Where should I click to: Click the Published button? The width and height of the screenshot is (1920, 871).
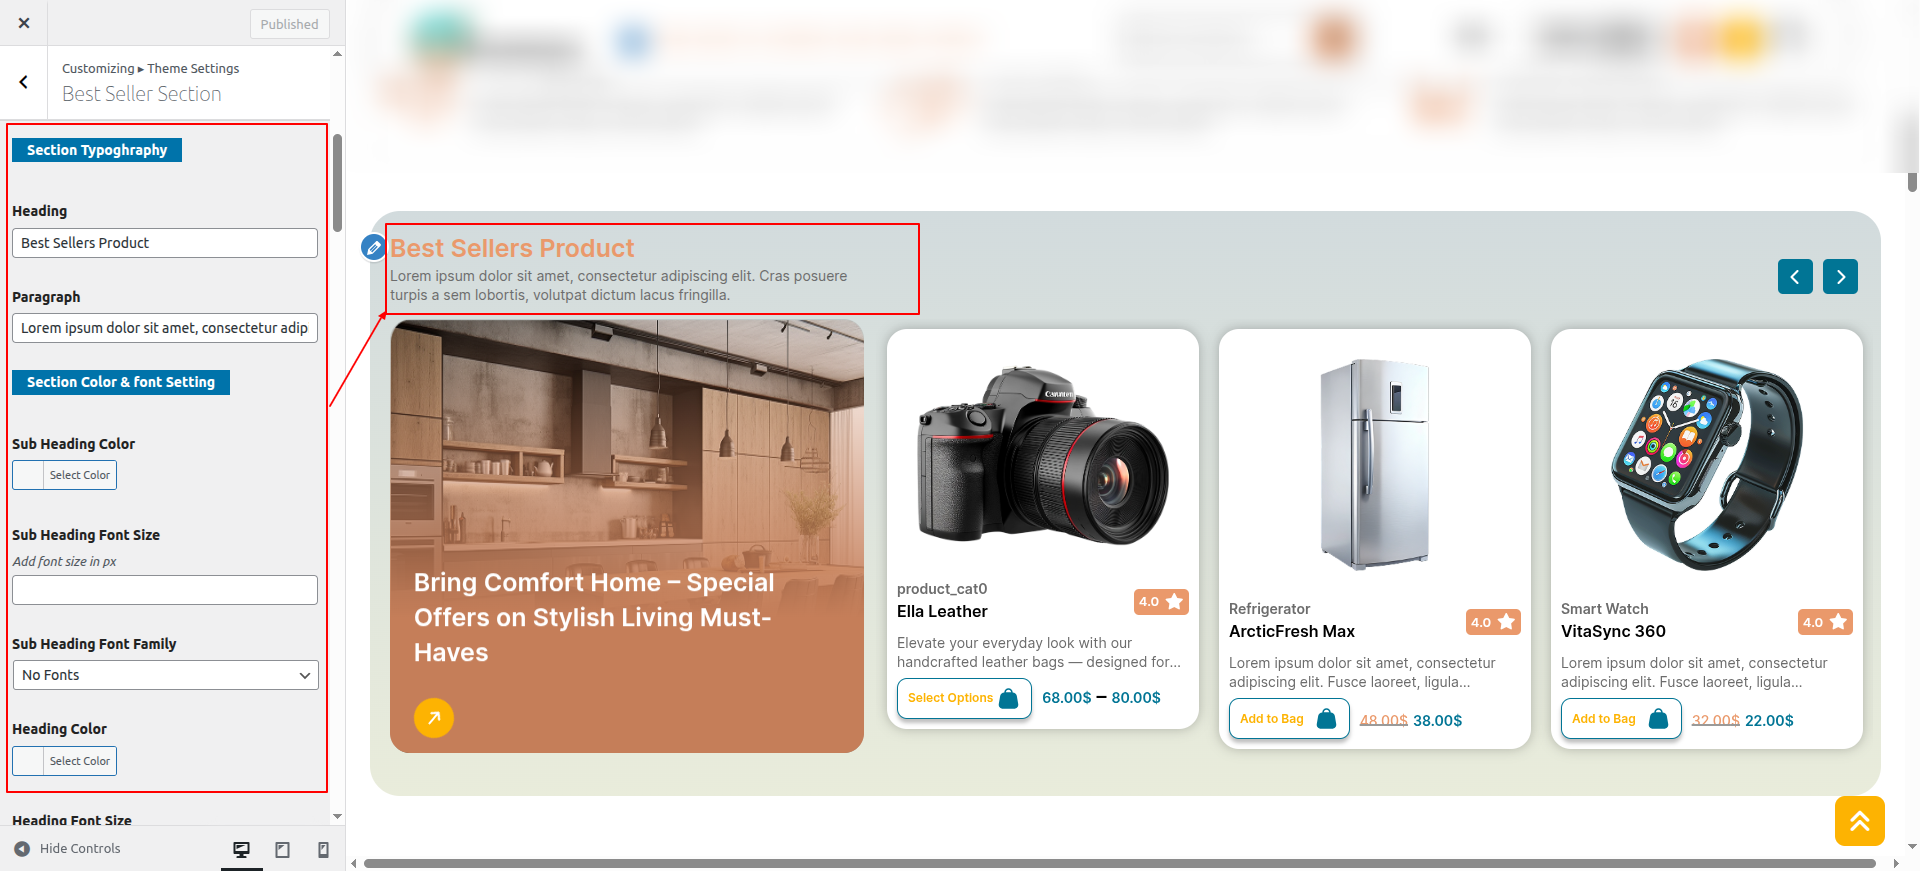(289, 24)
